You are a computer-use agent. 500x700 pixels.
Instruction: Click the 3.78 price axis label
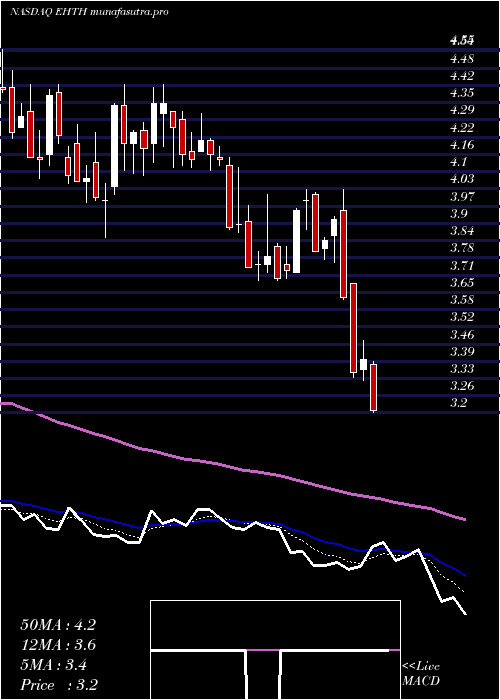[x=462, y=248]
